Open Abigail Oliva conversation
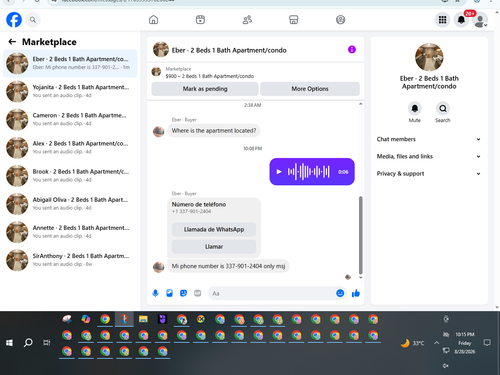 tap(70, 204)
